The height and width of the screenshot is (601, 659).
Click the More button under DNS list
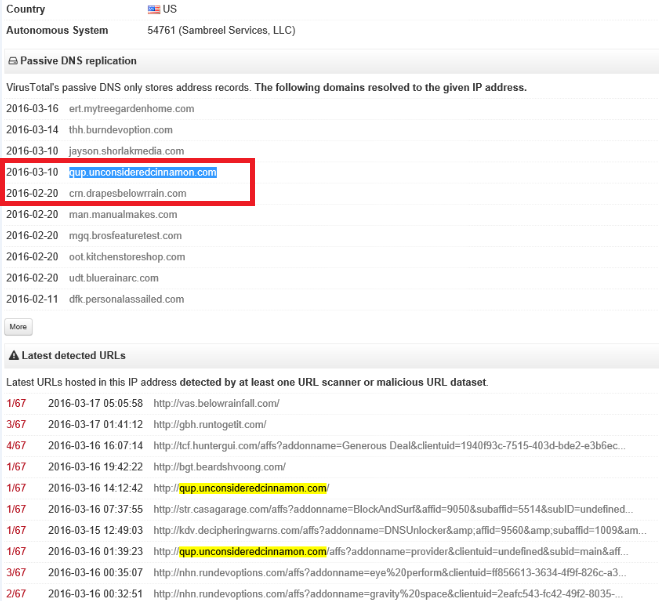pyautogui.click(x=18, y=327)
